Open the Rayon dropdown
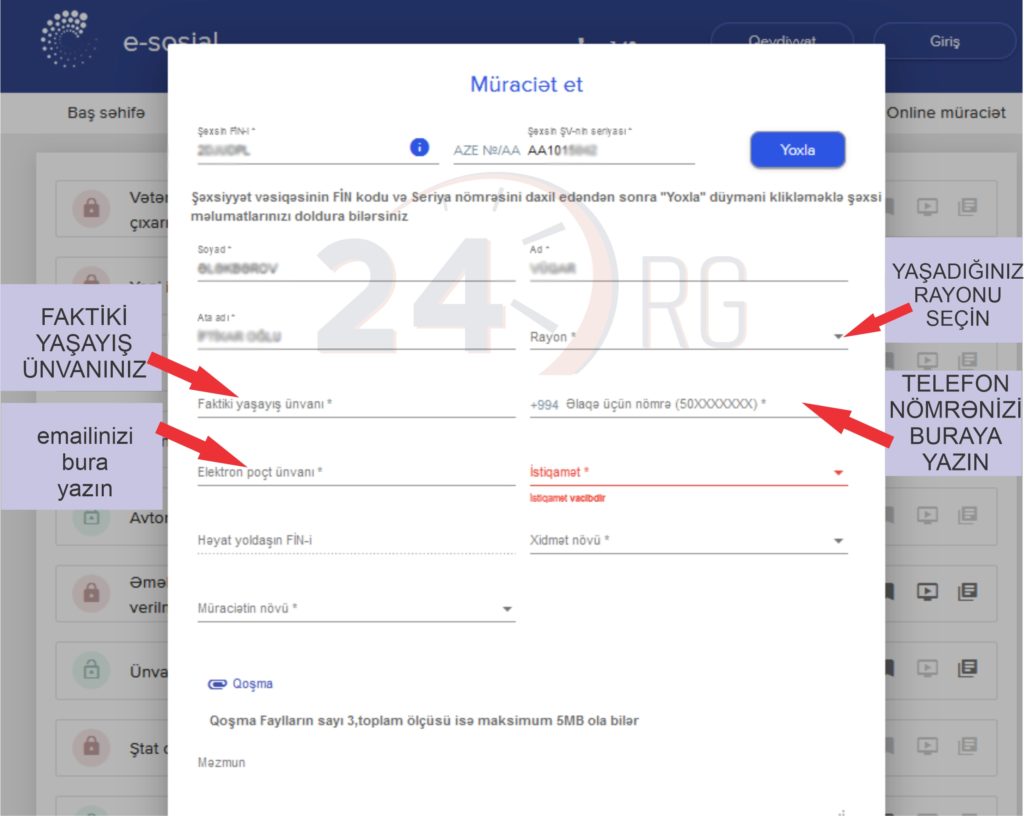The height and width of the screenshot is (816, 1024). point(688,338)
